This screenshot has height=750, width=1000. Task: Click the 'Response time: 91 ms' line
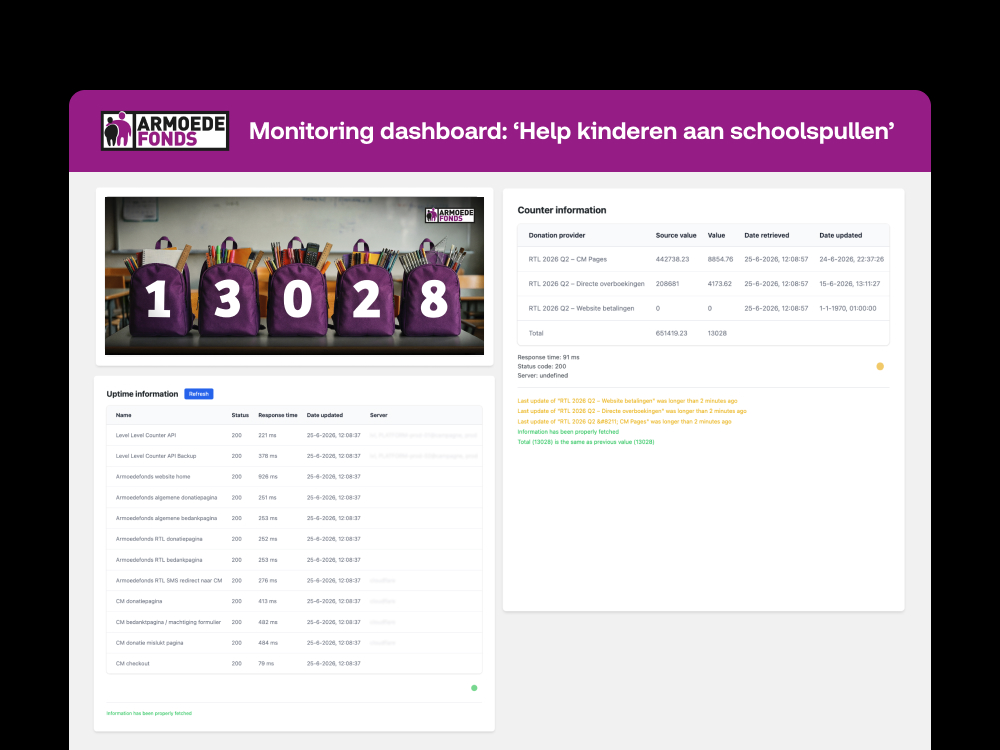pos(548,357)
